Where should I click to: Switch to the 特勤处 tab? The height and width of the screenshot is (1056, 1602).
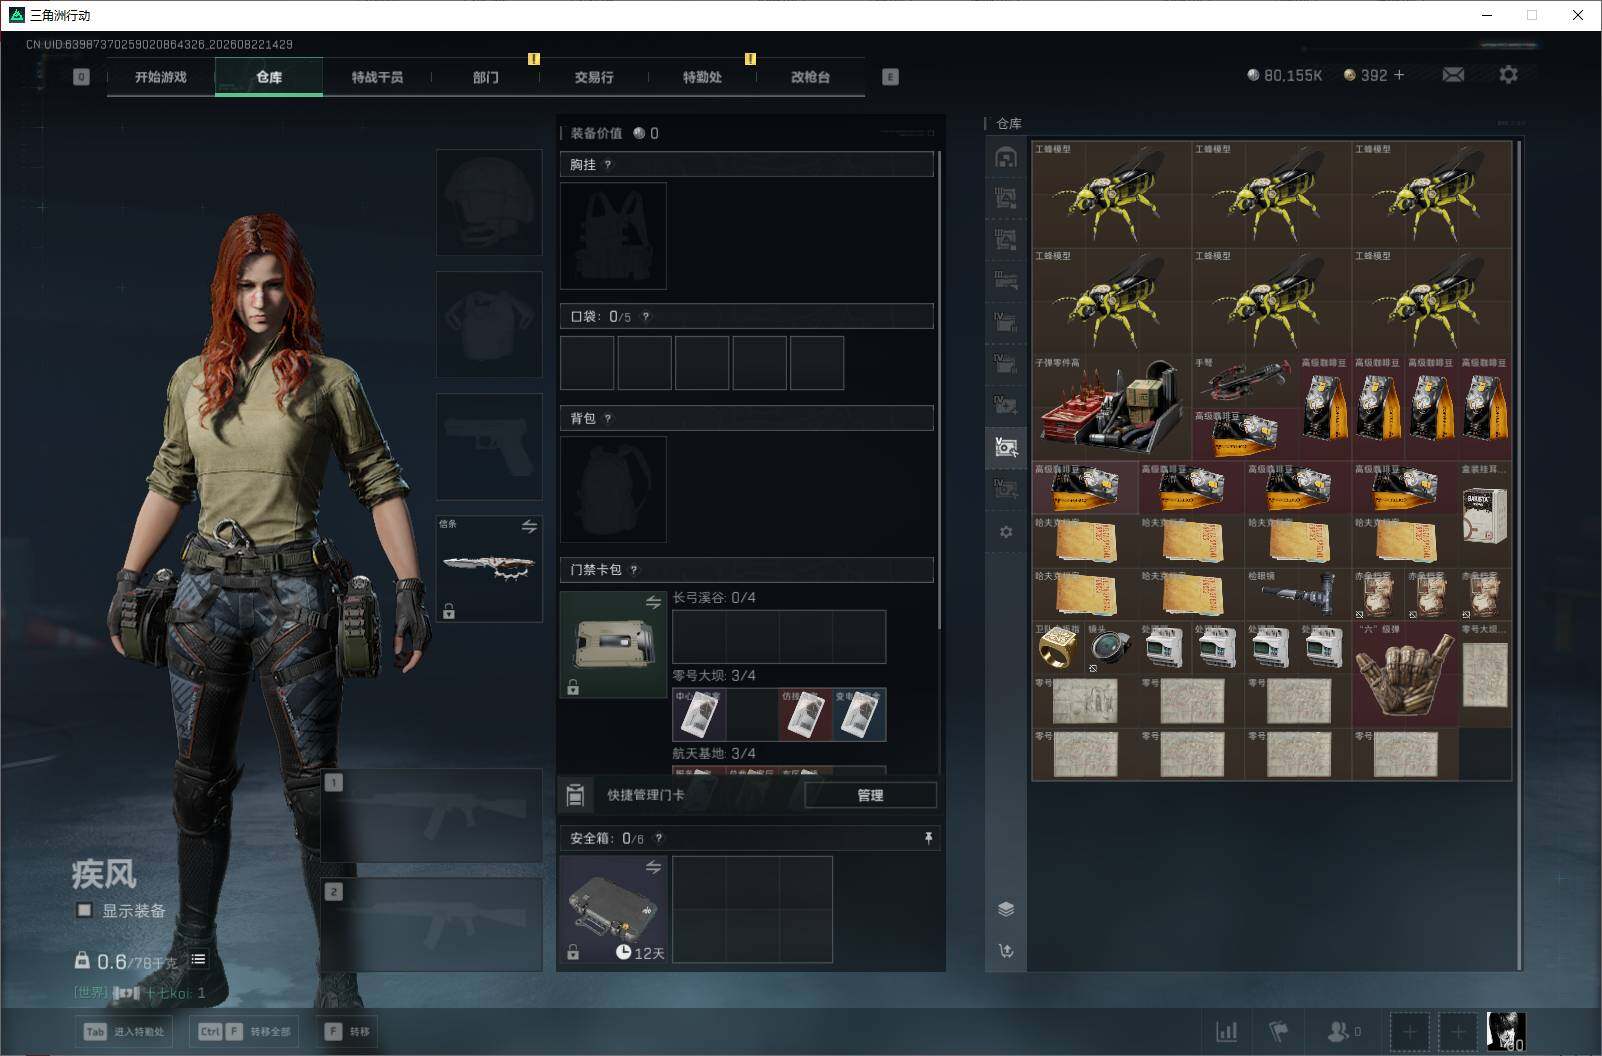(702, 77)
